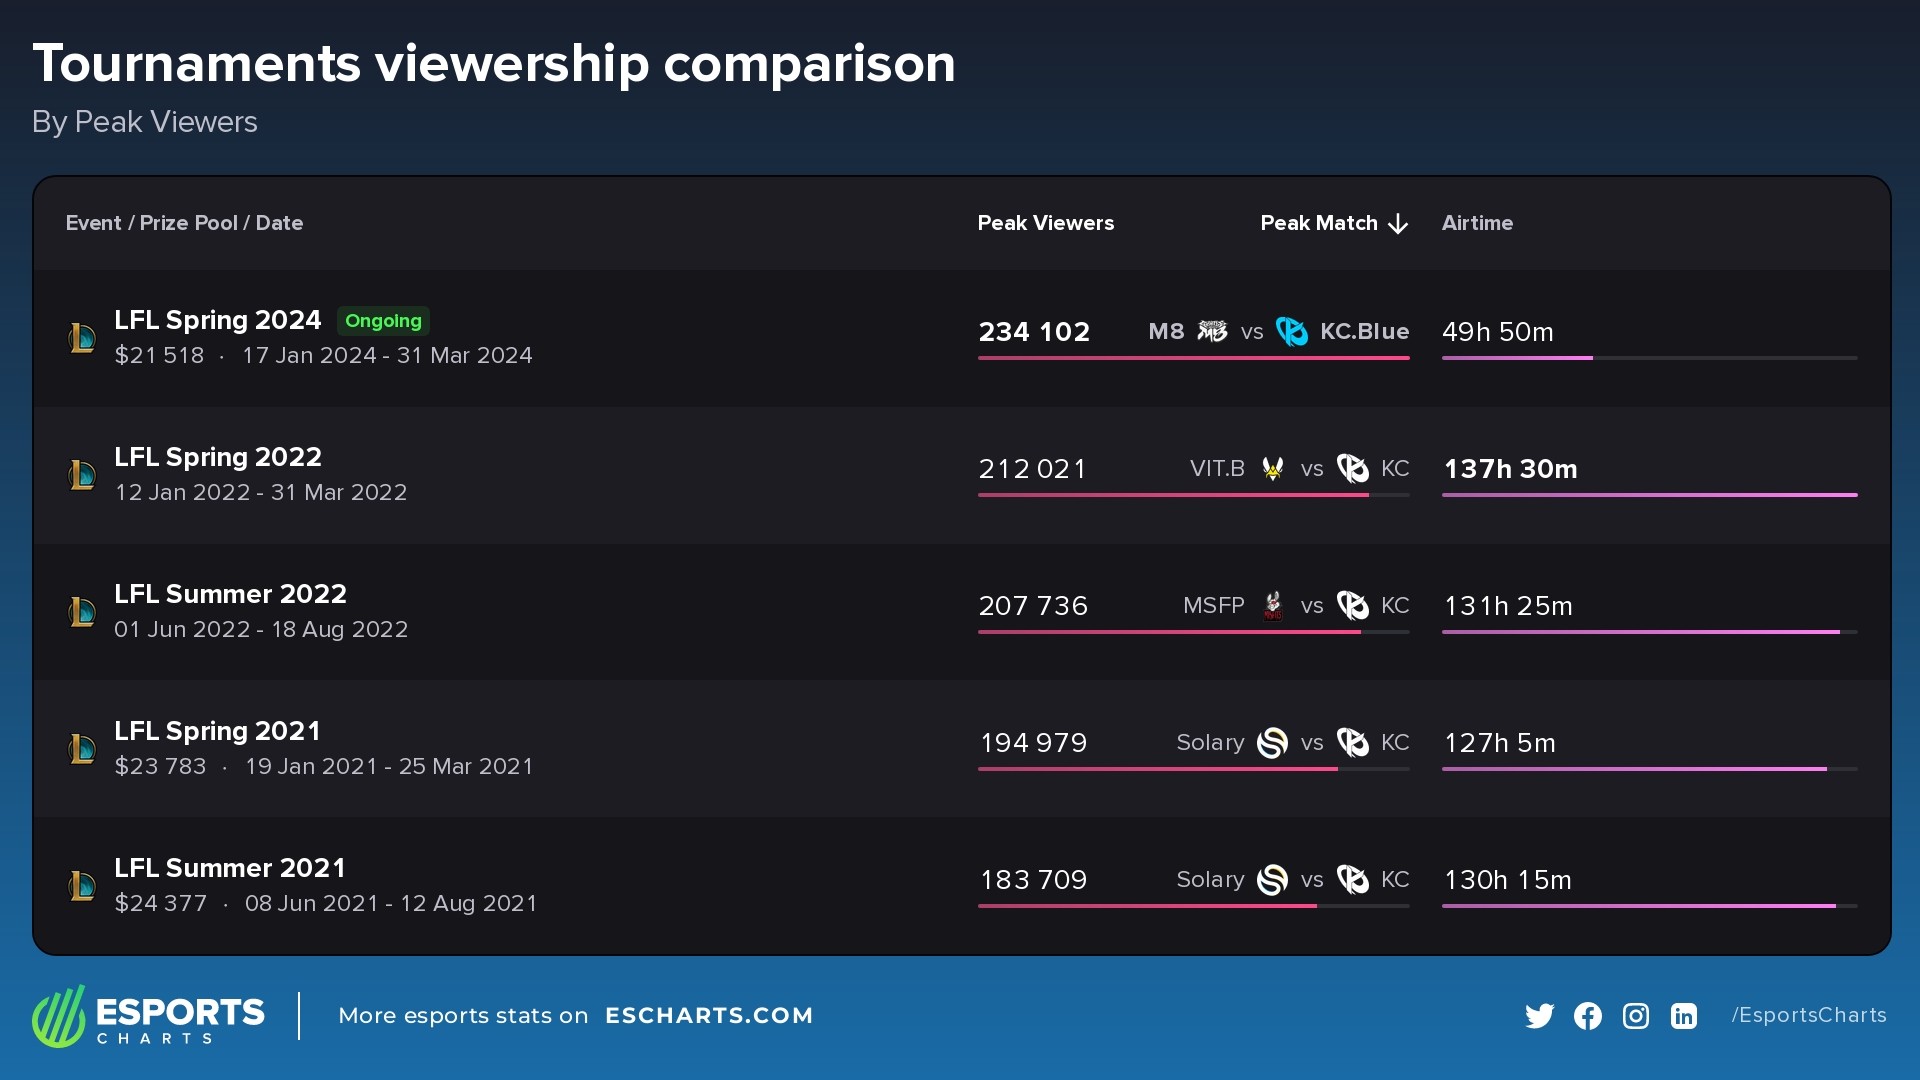This screenshot has height=1080, width=1920.
Task: Click the League of Legends icon beside LFL Summer 2022
Action: click(82, 612)
